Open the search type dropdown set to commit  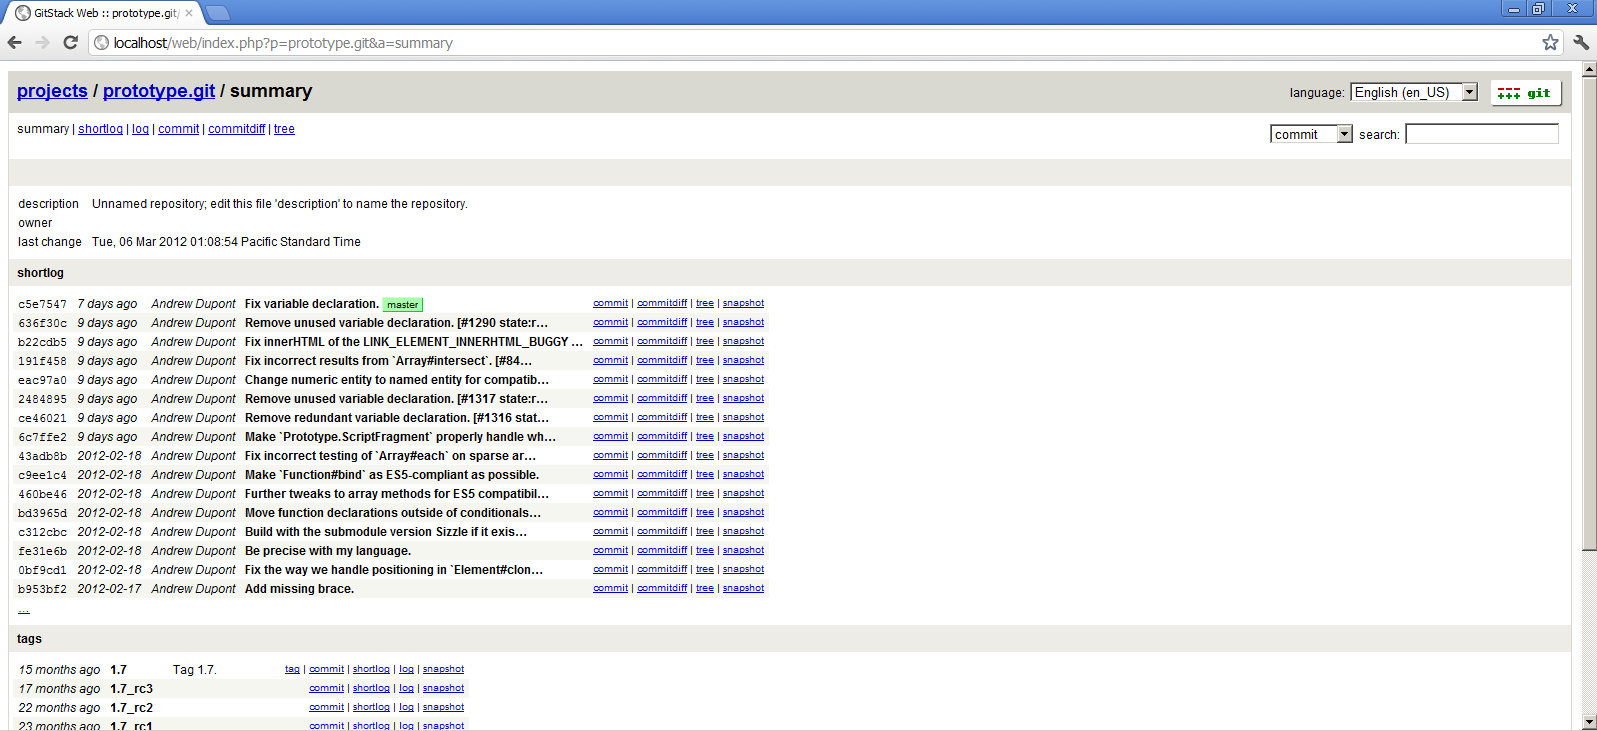1311,134
